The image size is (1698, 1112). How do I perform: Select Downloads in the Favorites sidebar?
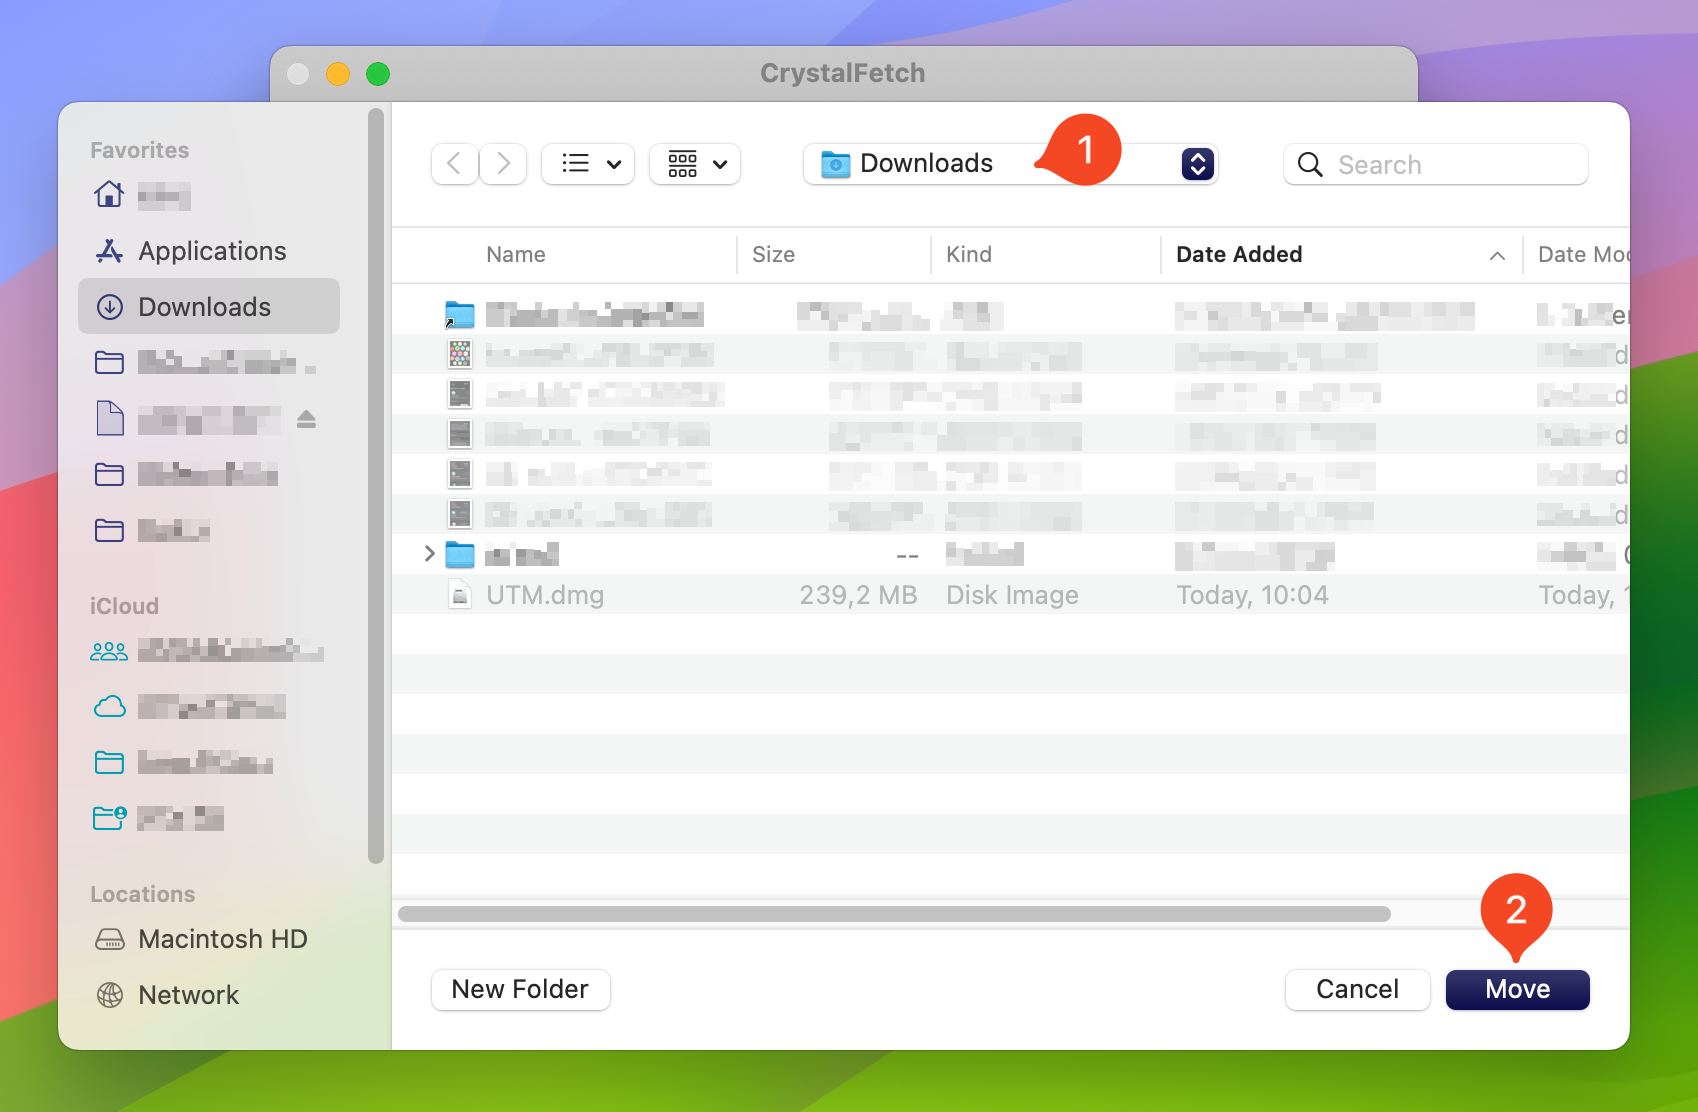pos(209,307)
